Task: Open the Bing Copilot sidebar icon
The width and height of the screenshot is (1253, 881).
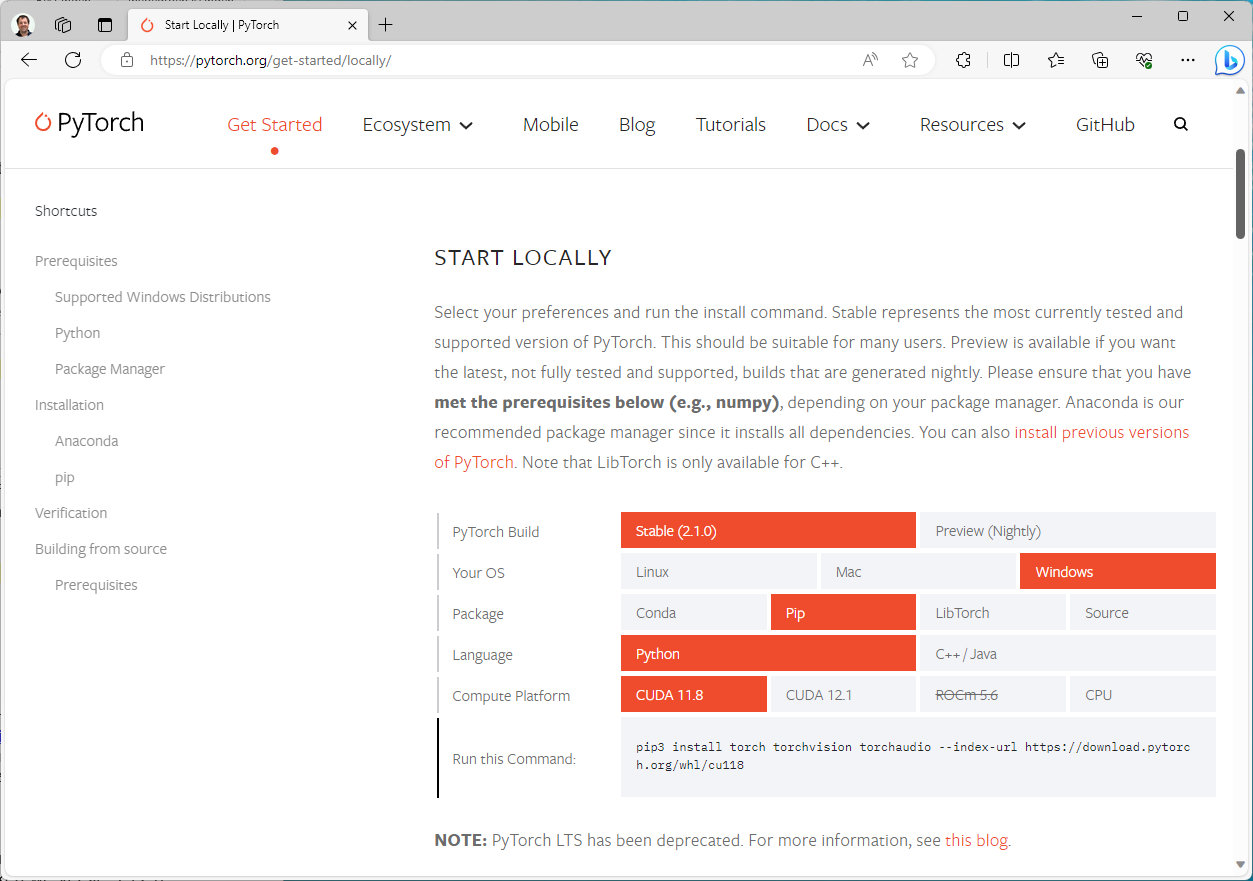Action: [1229, 60]
